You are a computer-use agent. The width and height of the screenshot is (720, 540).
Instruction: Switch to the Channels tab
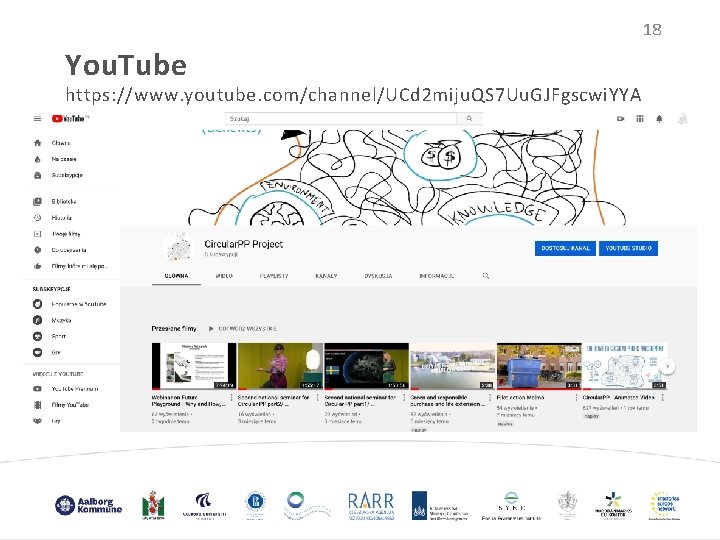click(x=326, y=276)
